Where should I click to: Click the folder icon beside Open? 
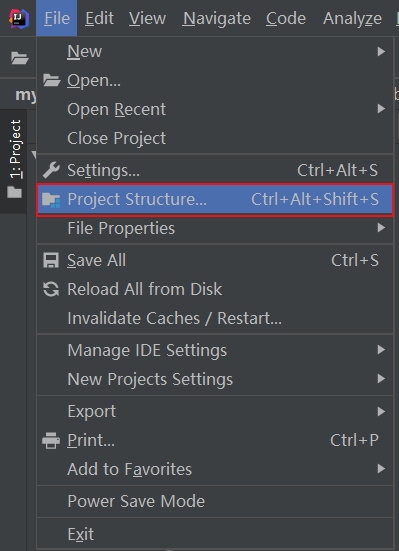click(52, 80)
